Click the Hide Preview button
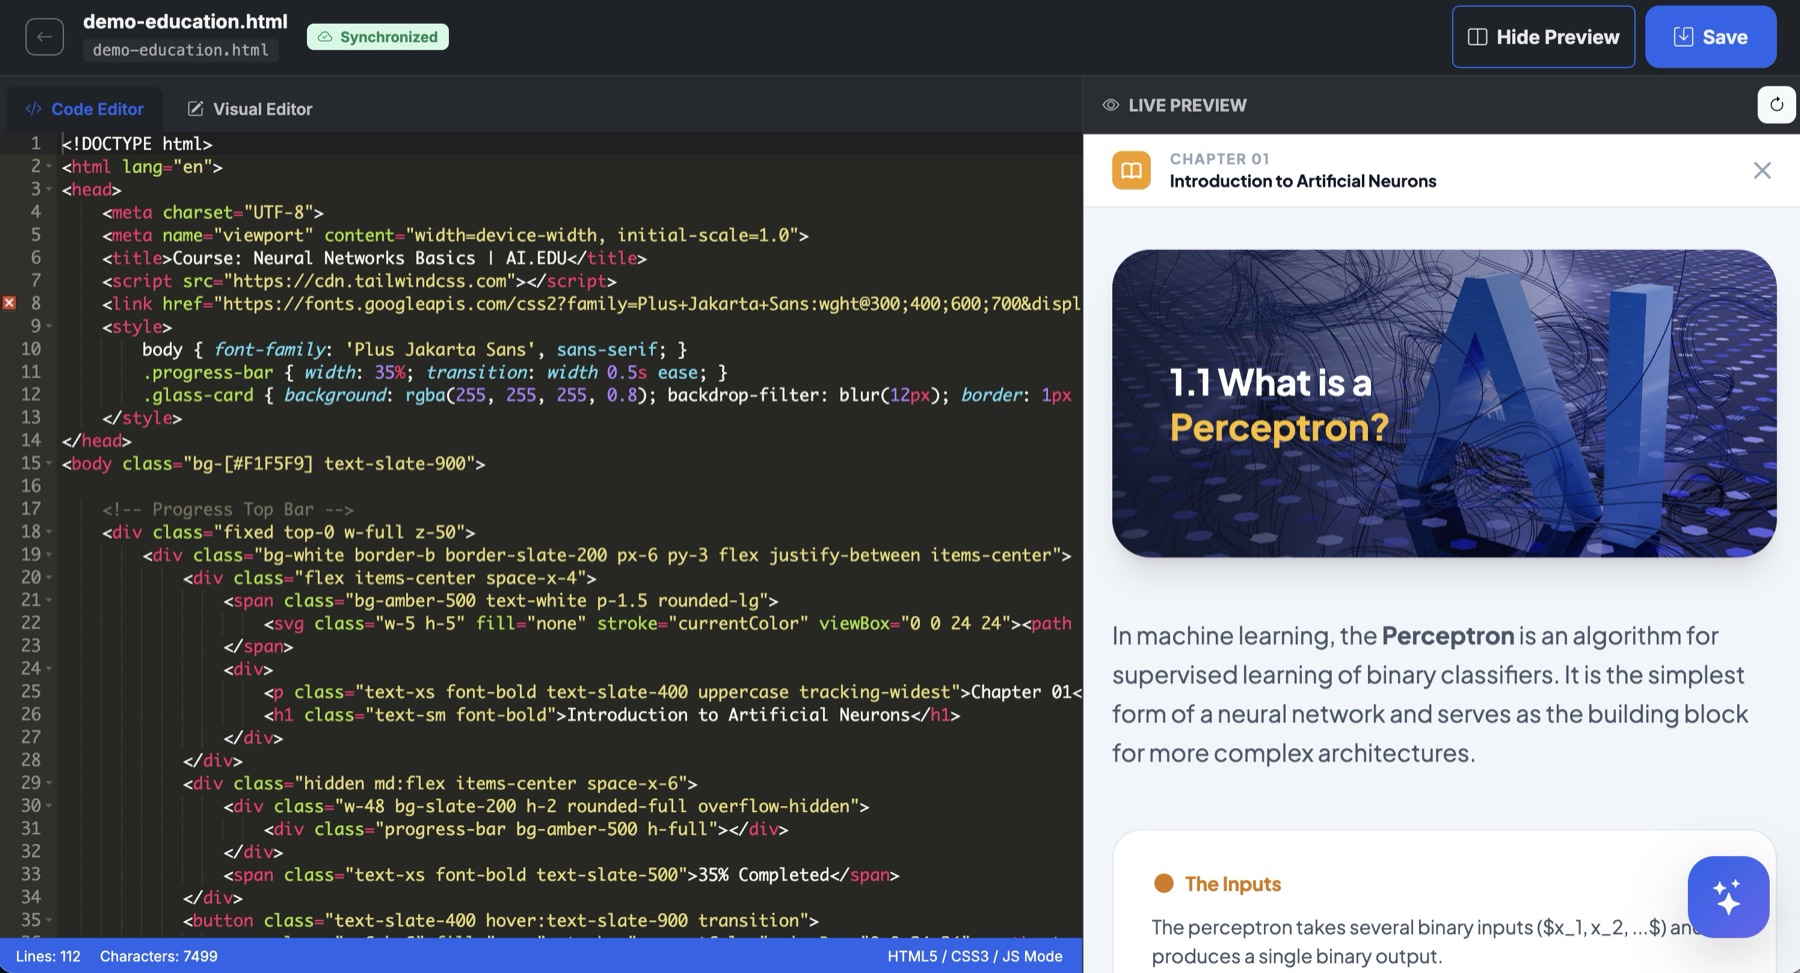 click(x=1543, y=37)
